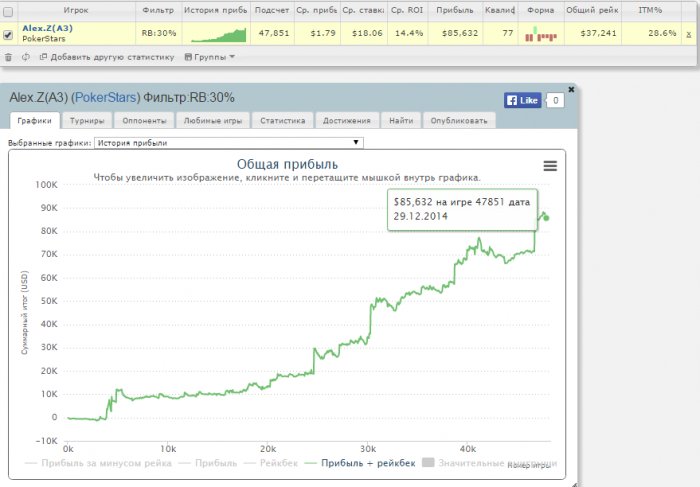
Task: Click the refresh icon below the table
Action: (25, 57)
